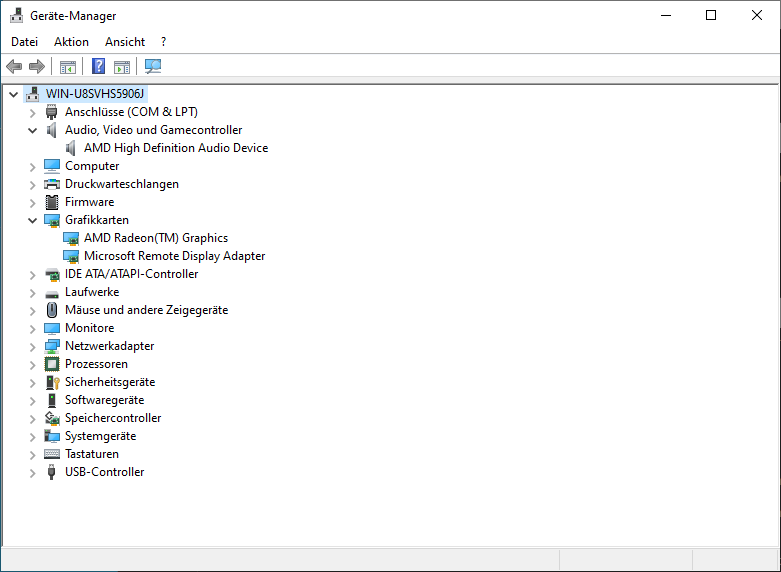Click the Druckwarteschlangen printer icon

(x=52, y=184)
